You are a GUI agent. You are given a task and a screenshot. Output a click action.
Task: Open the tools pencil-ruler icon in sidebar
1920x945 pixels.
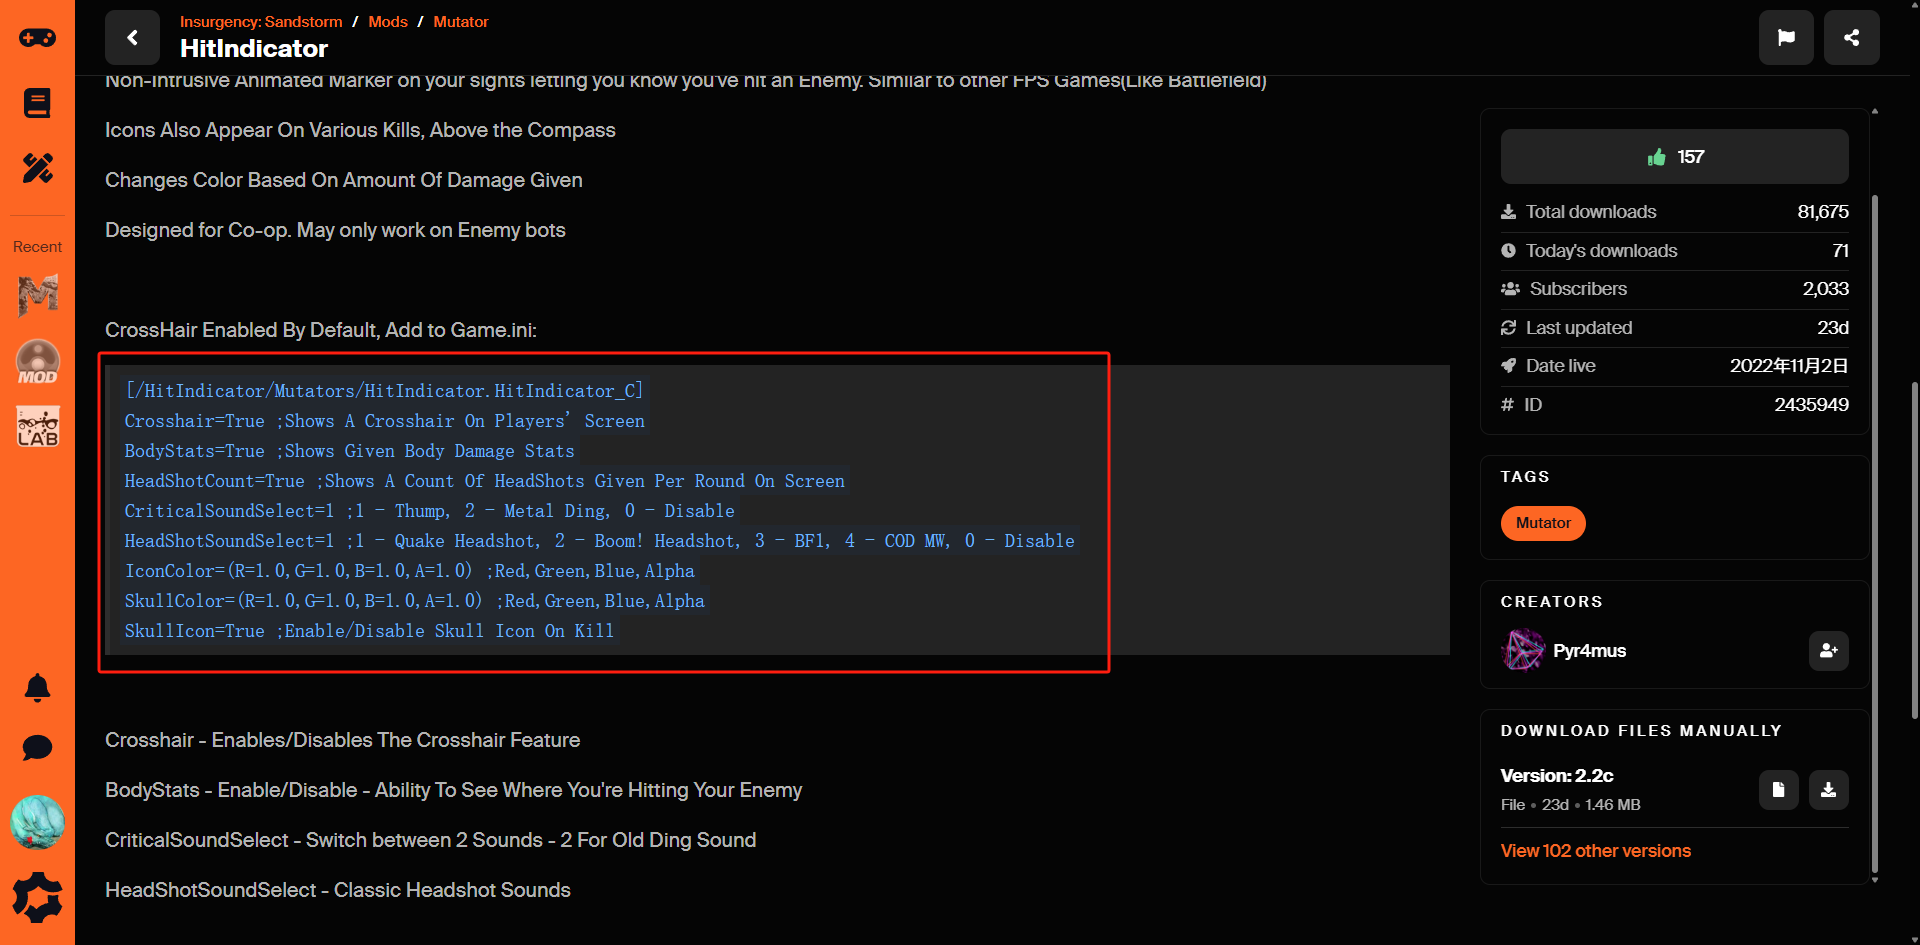[37, 168]
